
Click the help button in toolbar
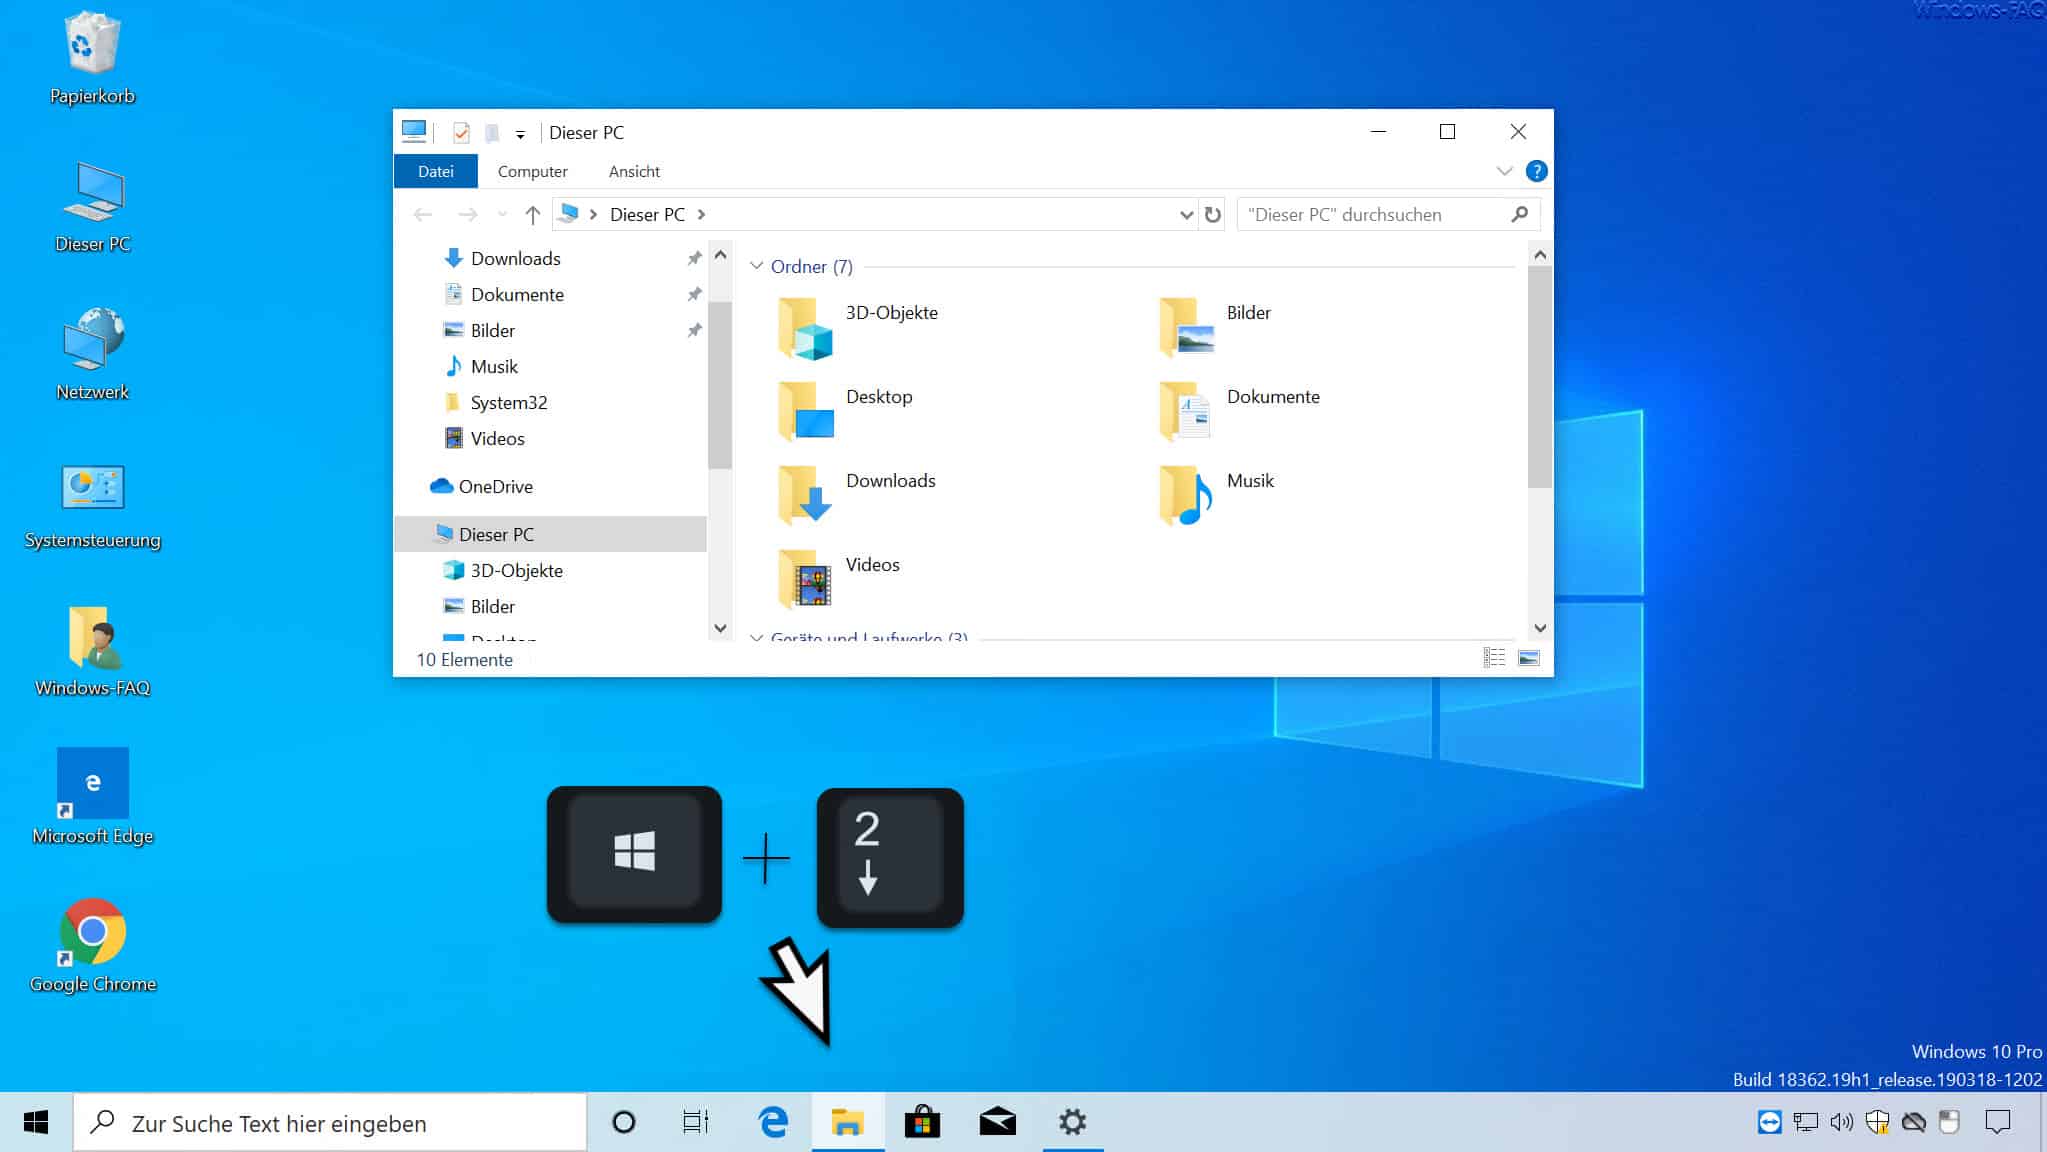pyautogui.click(x=1537, y=170)
